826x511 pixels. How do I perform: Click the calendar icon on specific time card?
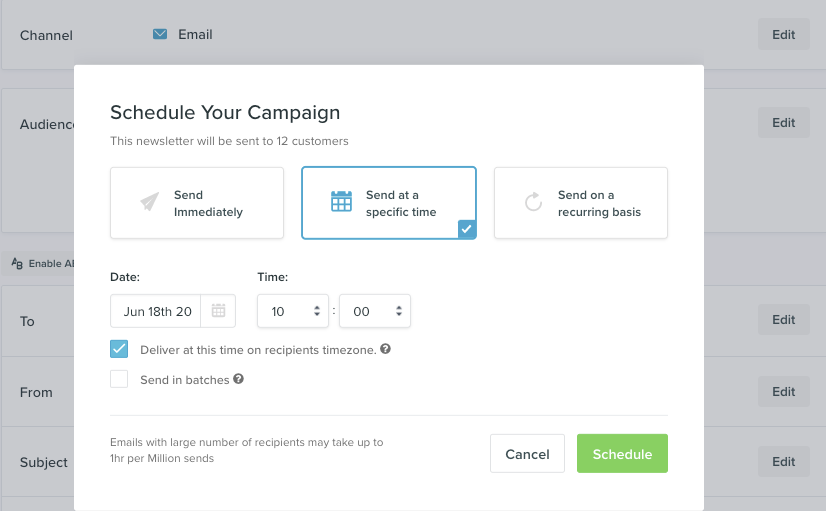(x=342, y=203)
